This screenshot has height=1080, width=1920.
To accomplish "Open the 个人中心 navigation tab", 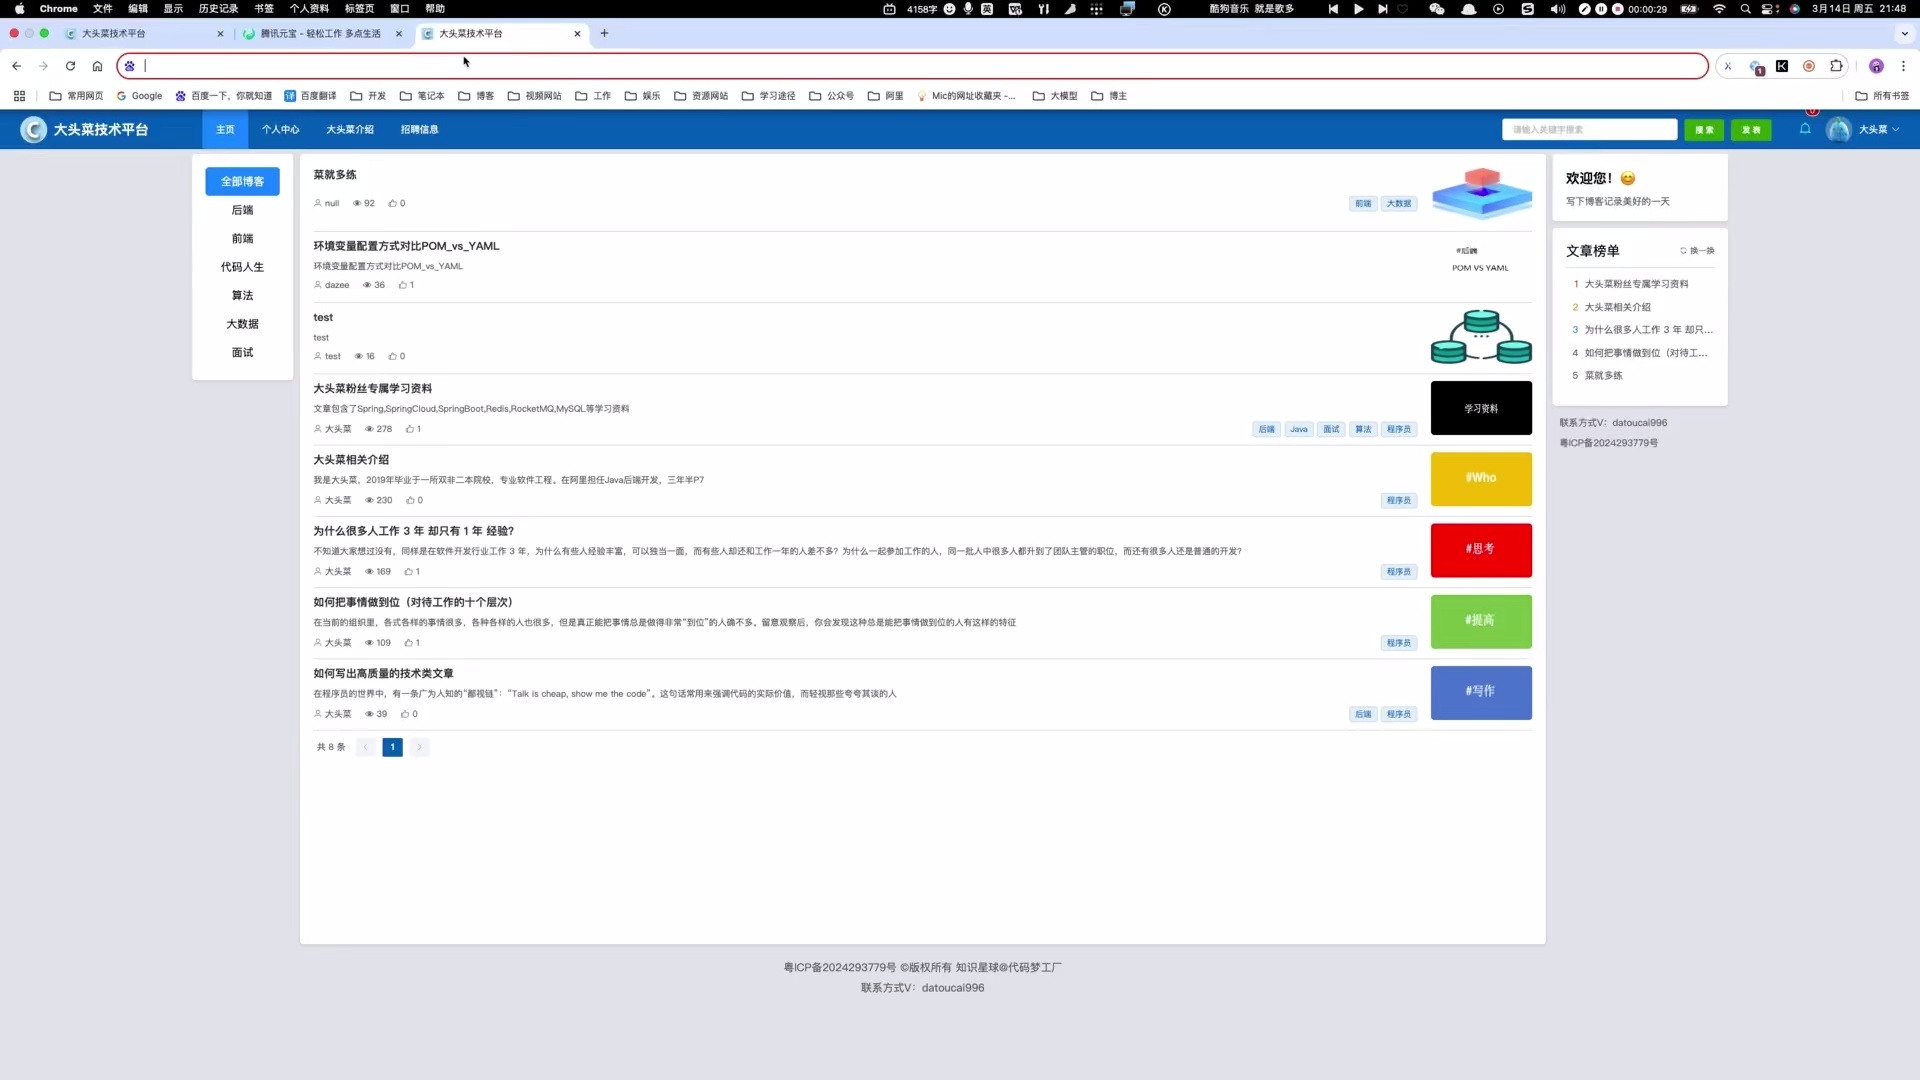I will (280, 130).
